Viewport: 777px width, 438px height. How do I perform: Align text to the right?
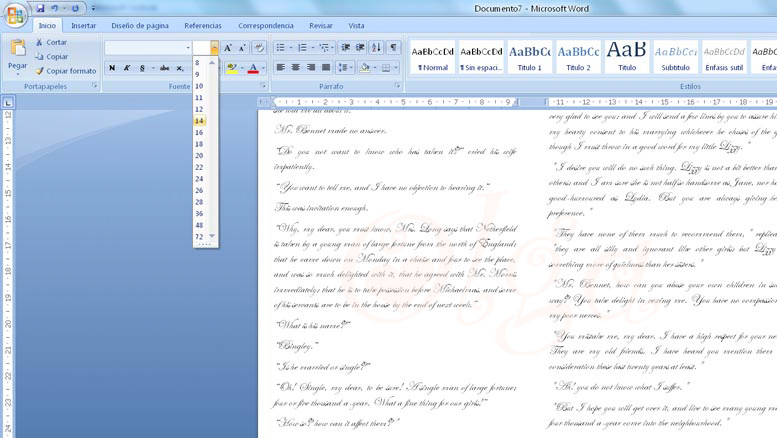[x=311, y=67]
